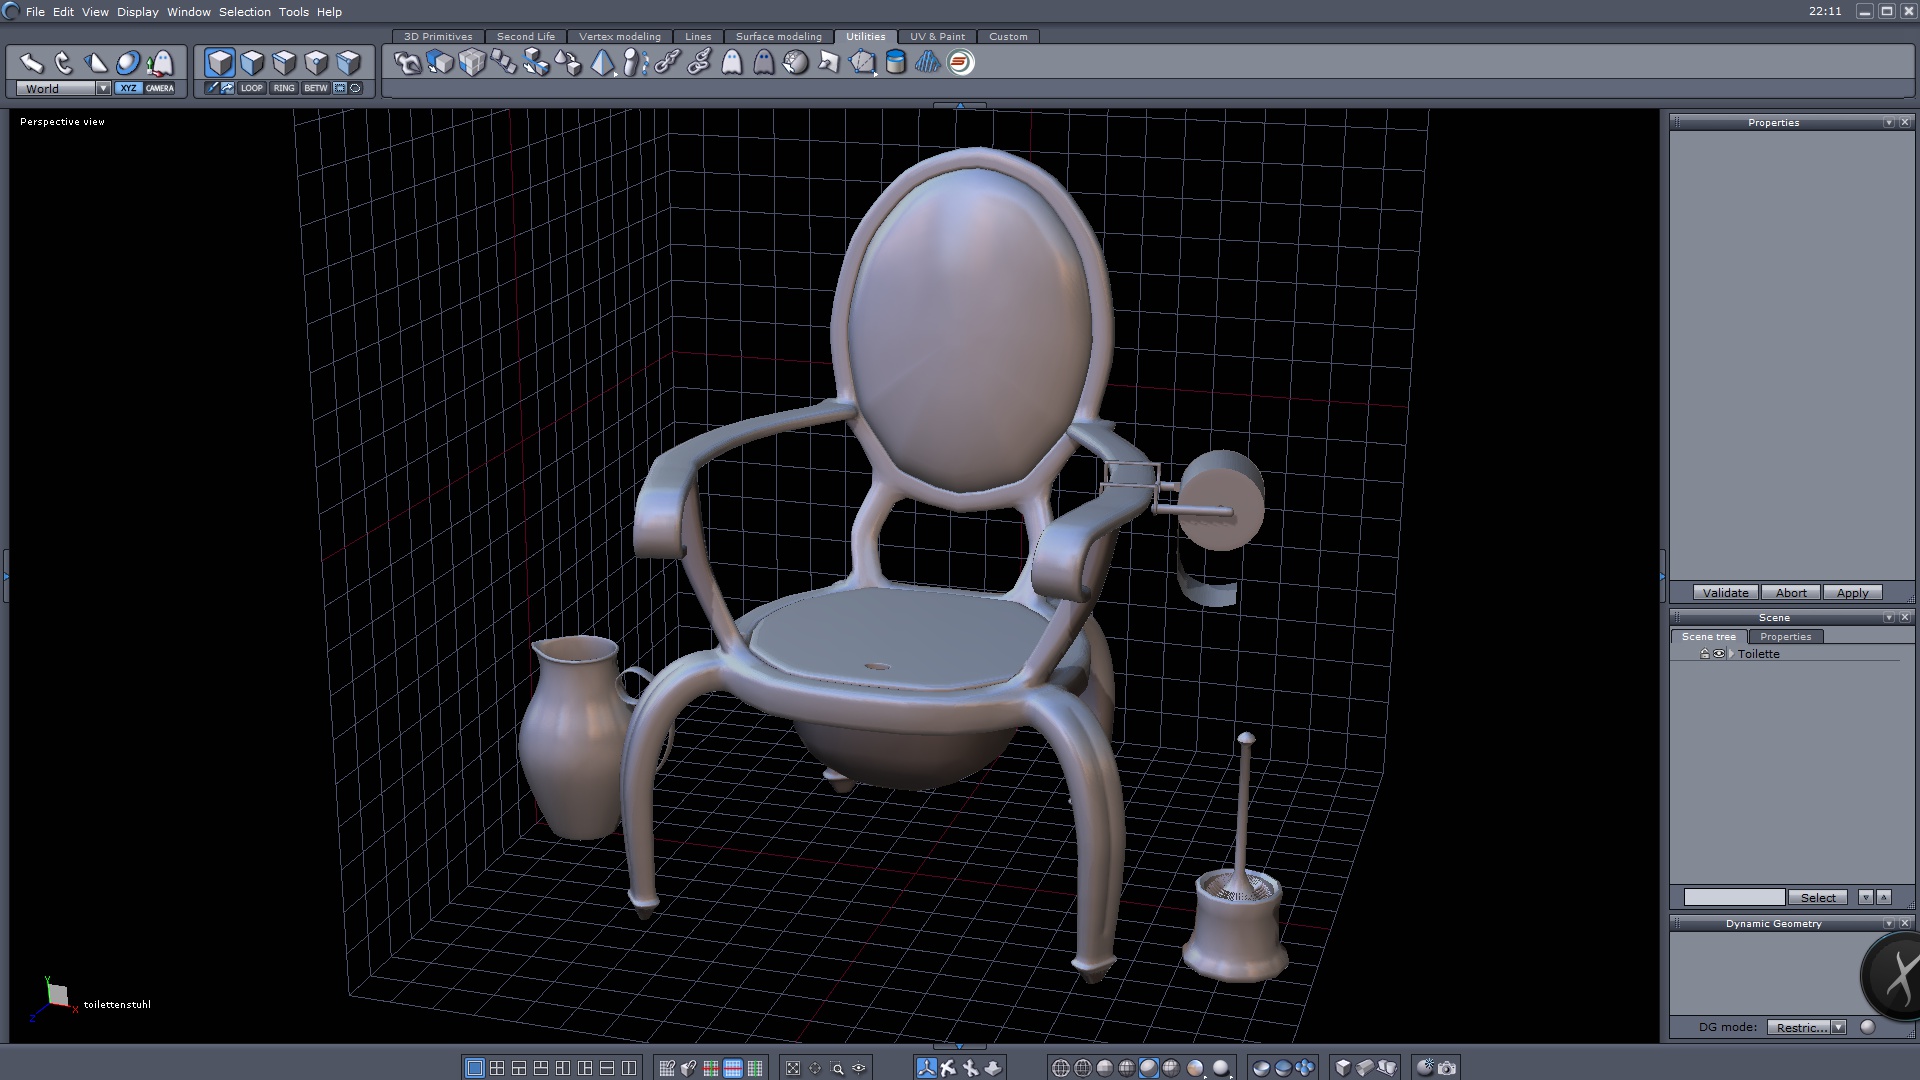Open the Selection menu

244,12
